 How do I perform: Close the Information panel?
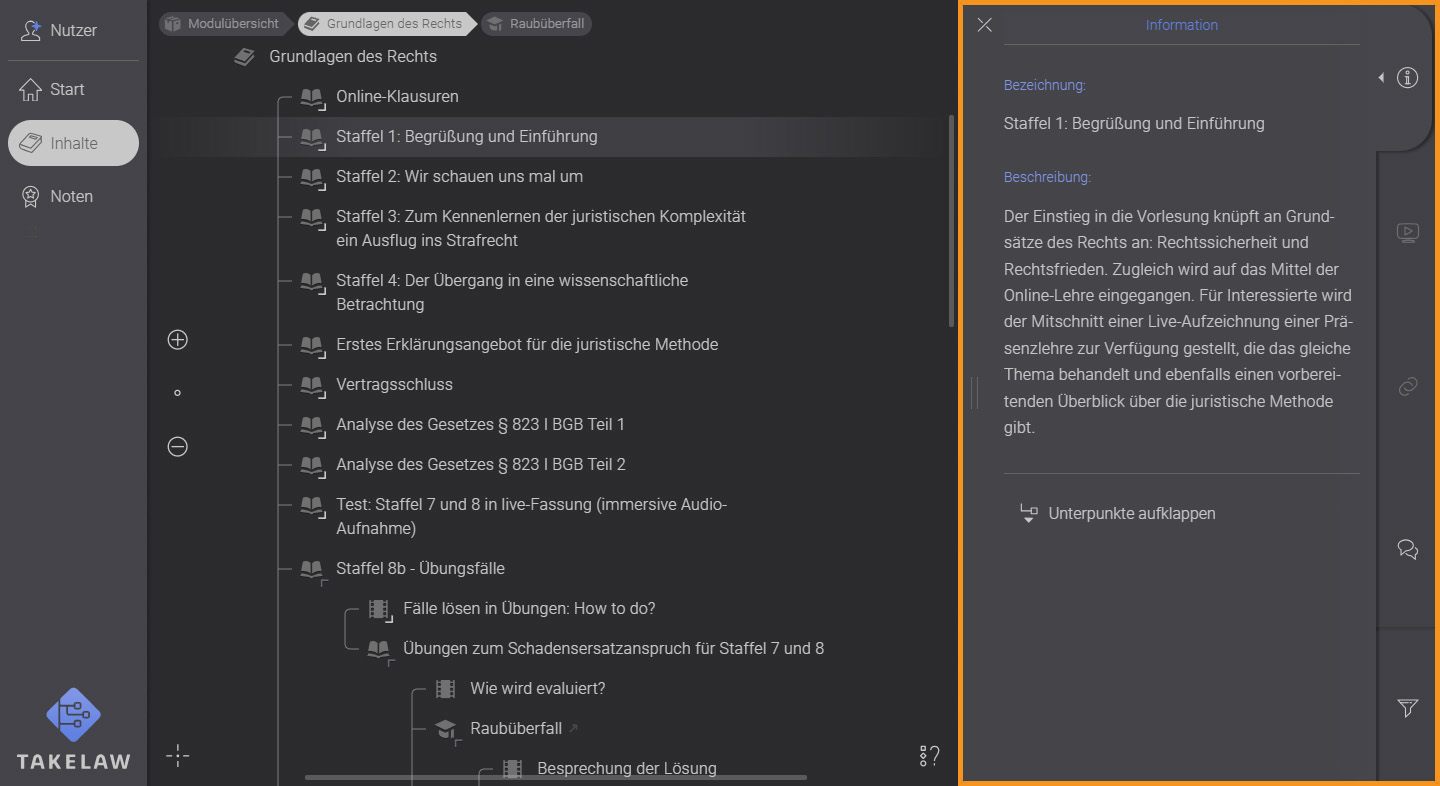pyautogui.click(x=984, y=24)
